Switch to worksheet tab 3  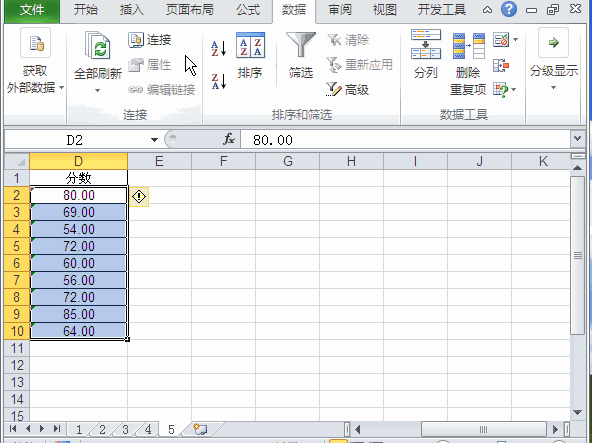(125, 429)
